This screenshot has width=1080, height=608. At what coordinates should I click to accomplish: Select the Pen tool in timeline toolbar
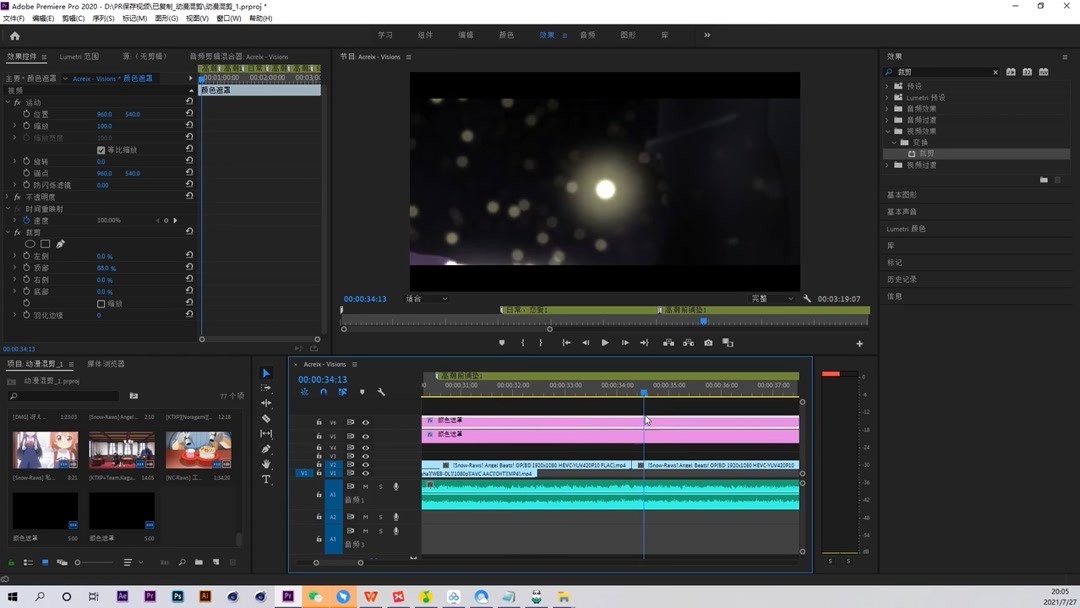(x=266, y=449)
